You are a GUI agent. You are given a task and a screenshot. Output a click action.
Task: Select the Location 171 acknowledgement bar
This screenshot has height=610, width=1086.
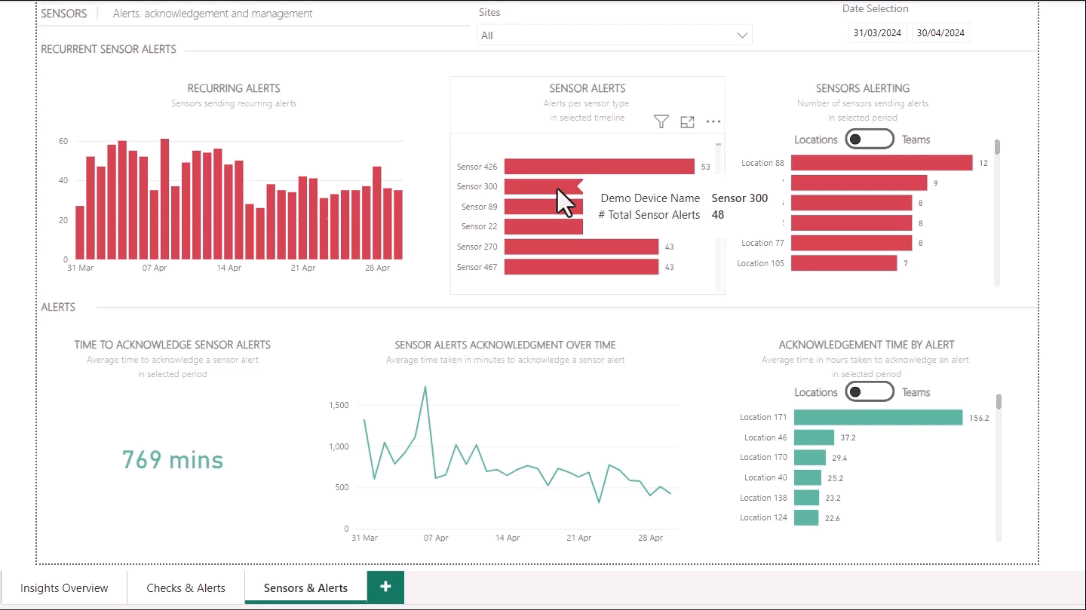(x=878, y=417)
